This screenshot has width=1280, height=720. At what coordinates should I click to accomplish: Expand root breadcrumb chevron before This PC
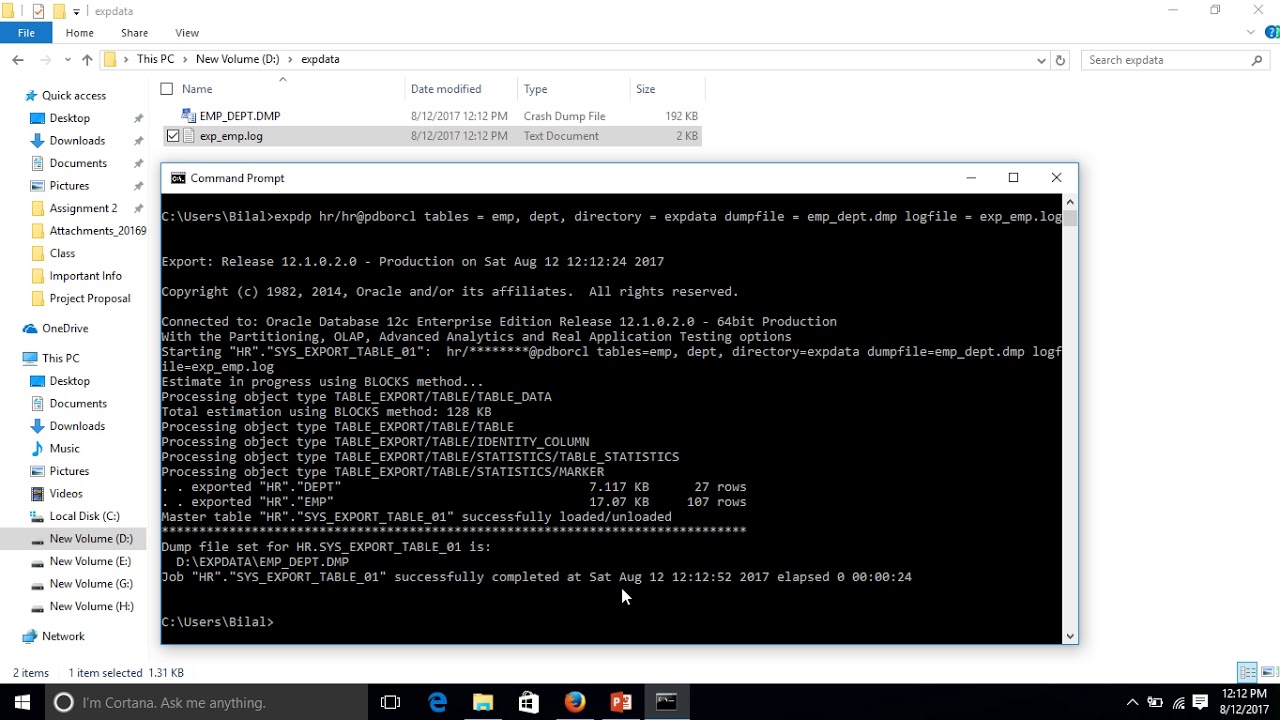pyautogui.click(x=126, y=60)
